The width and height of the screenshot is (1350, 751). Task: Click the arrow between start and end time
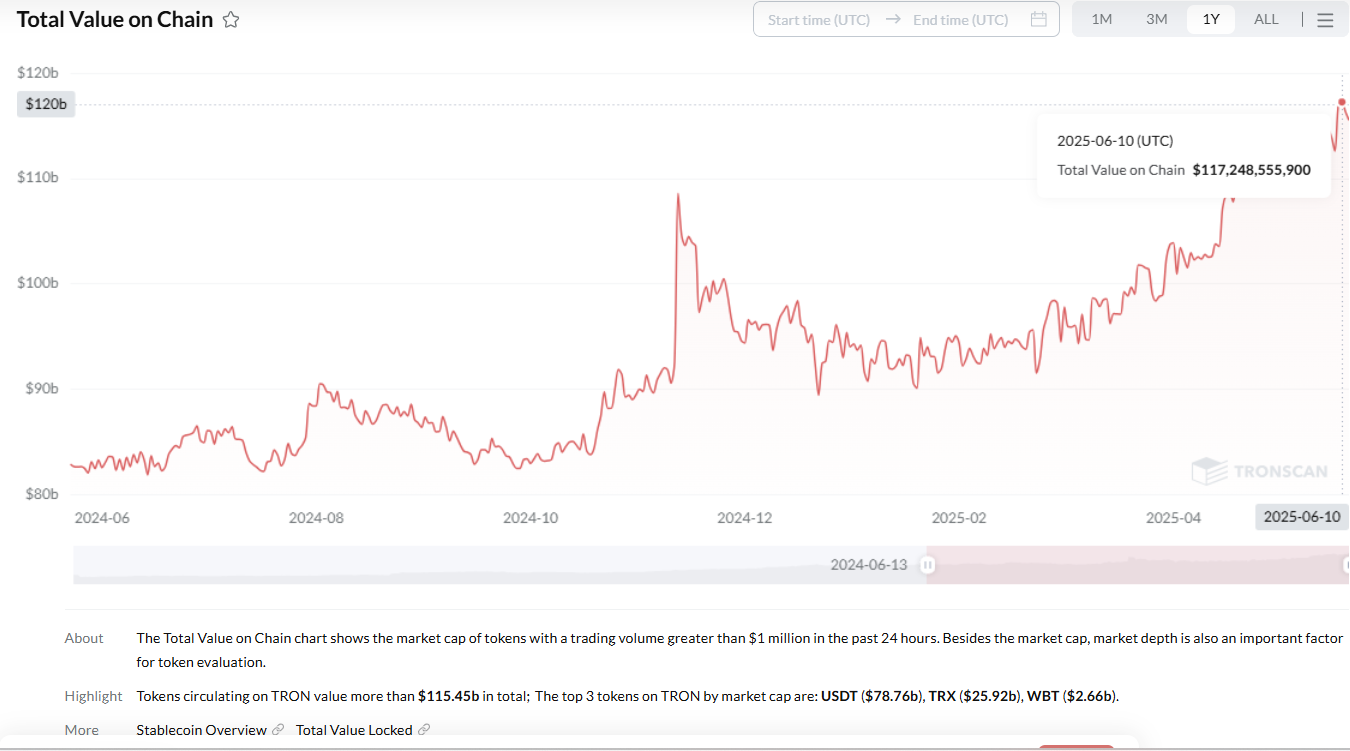click(893, 19)
